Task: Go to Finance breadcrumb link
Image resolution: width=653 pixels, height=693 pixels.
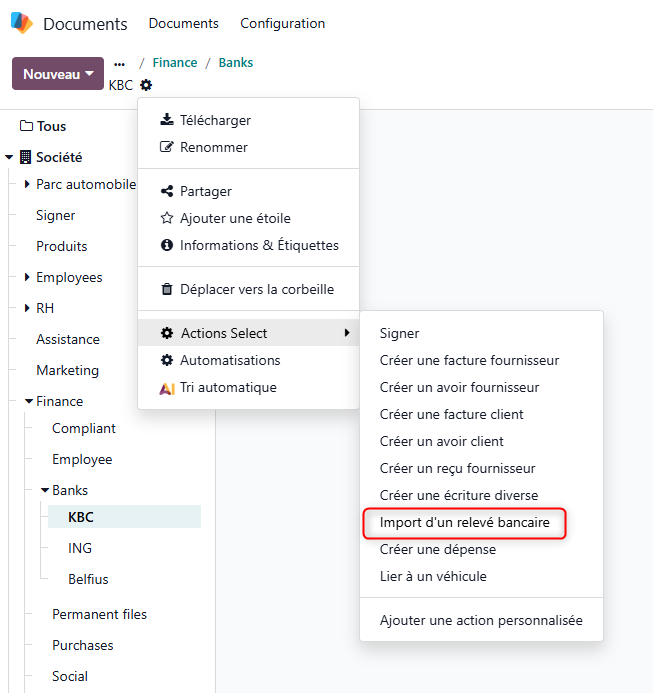Action: 175,62
